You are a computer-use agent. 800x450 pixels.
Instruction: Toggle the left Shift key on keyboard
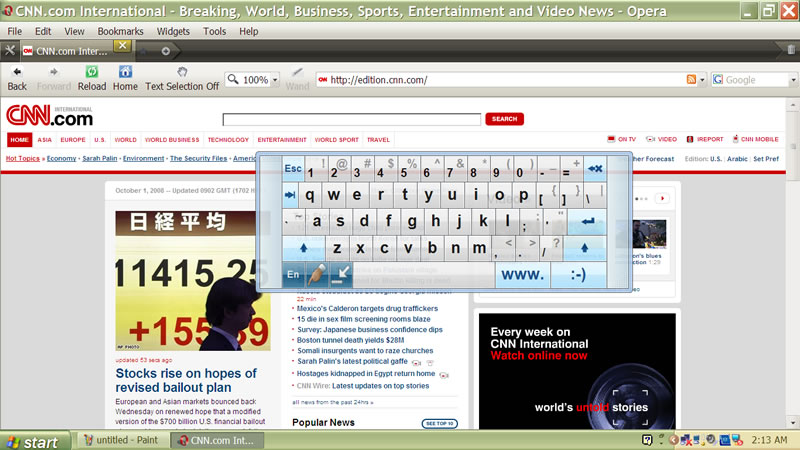coord(302,248)
